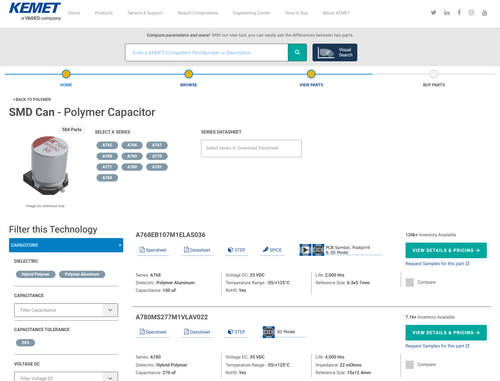Request samples for A768EB107M1ELAS036
This screenshot has height=381, width=500.
tap(437, 264)
